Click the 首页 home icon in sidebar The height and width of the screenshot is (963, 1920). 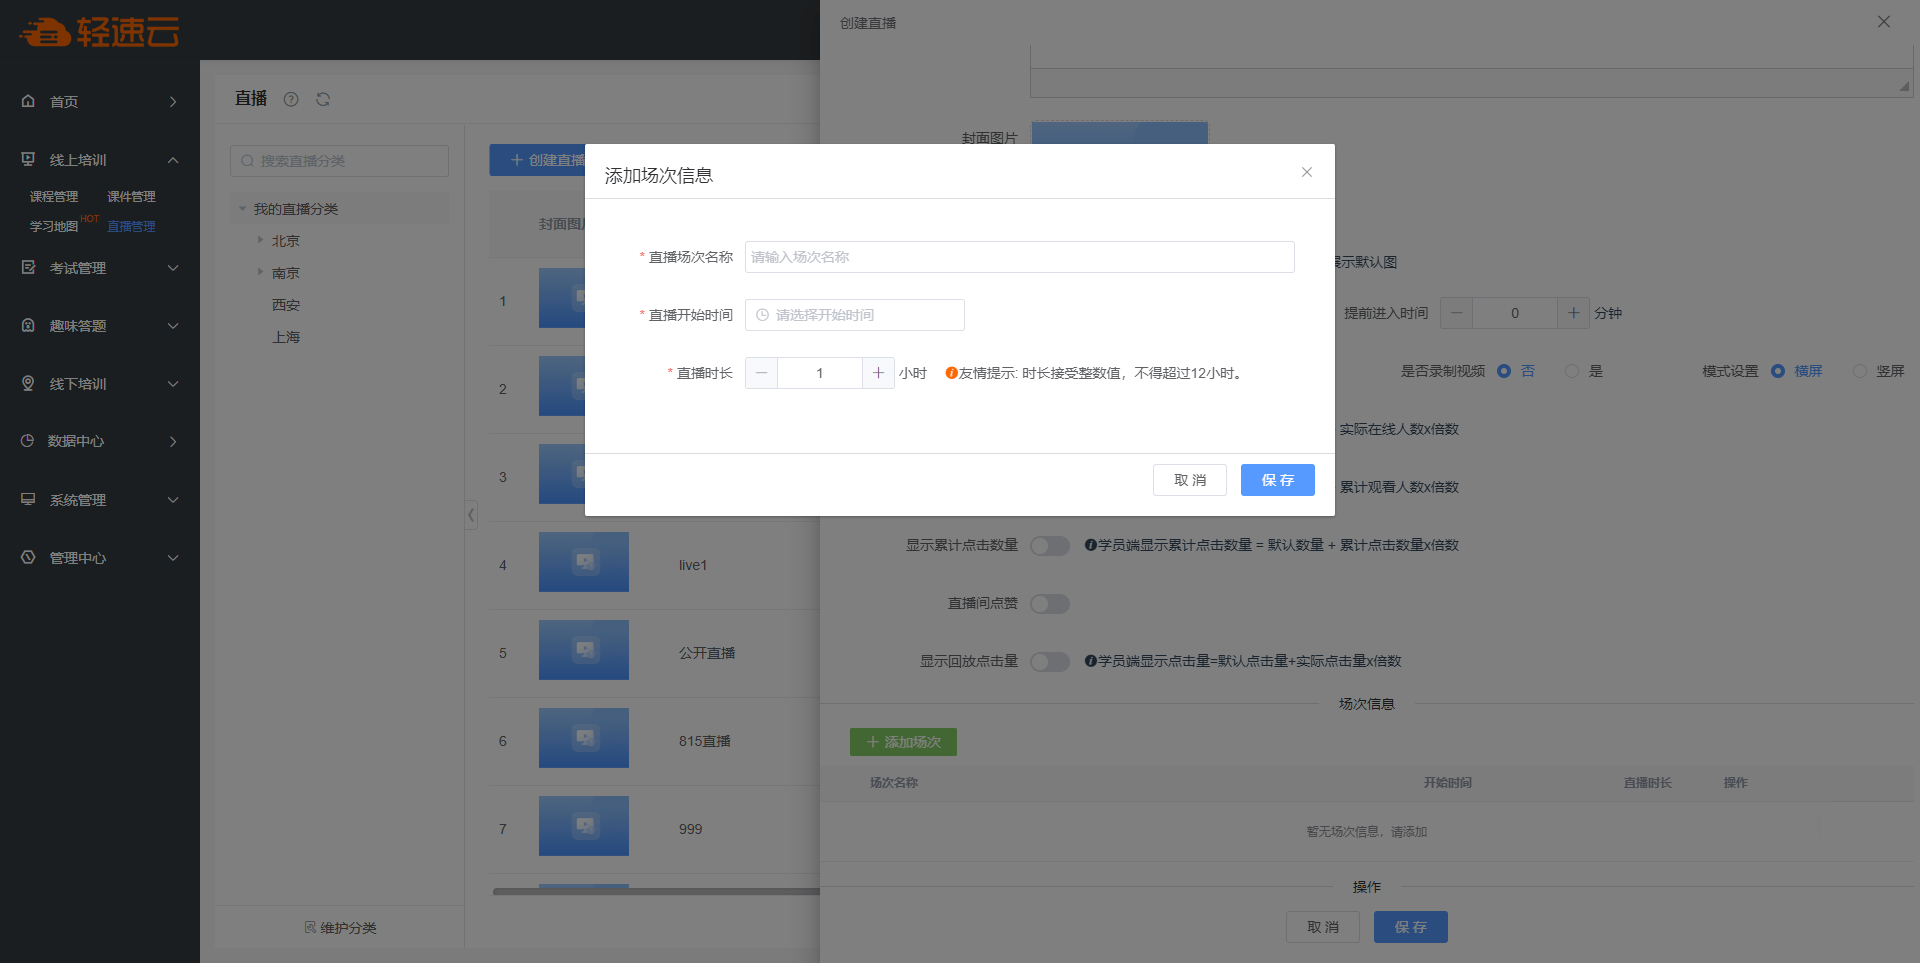(28, 101)
